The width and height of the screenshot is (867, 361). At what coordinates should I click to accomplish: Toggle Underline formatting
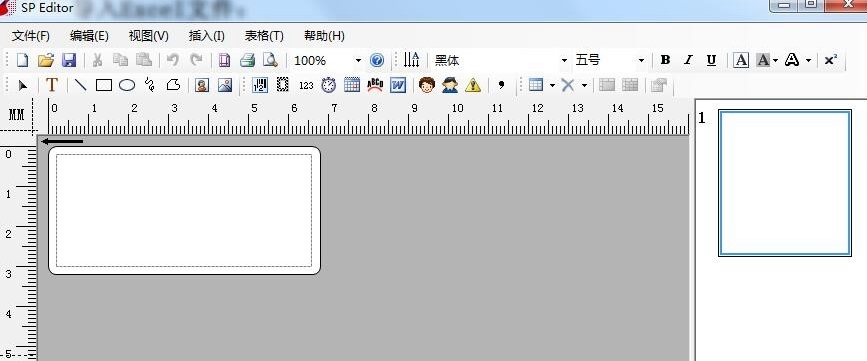point(712,60)
